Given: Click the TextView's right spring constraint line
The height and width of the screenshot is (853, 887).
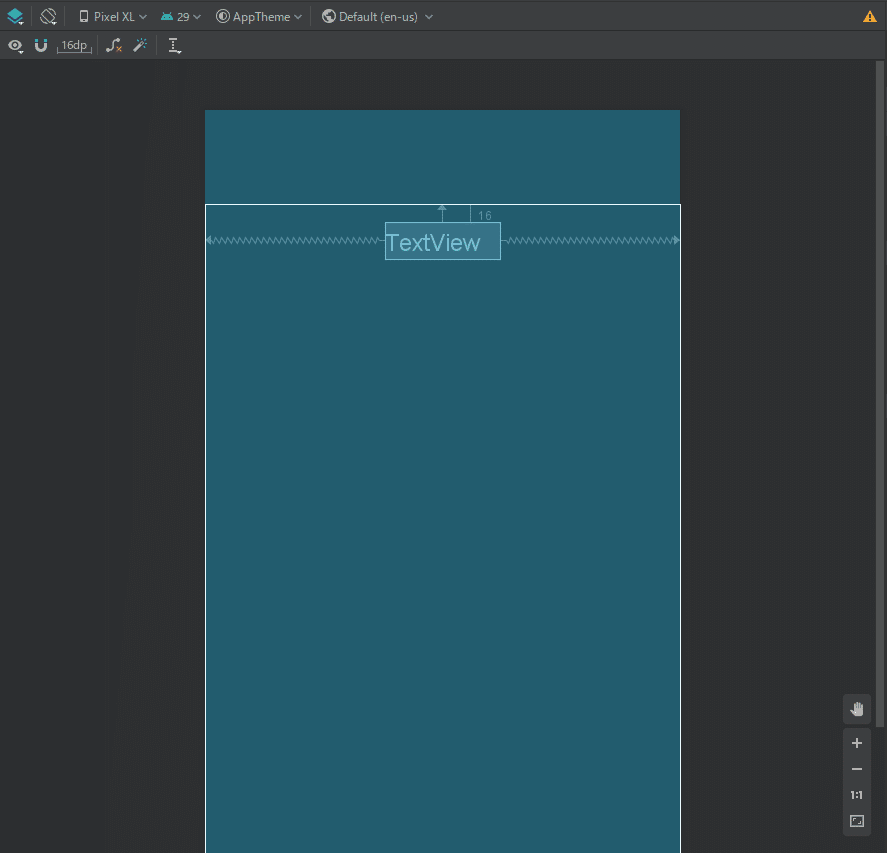Looking at the screenshot, I should [x=590, y=240].
